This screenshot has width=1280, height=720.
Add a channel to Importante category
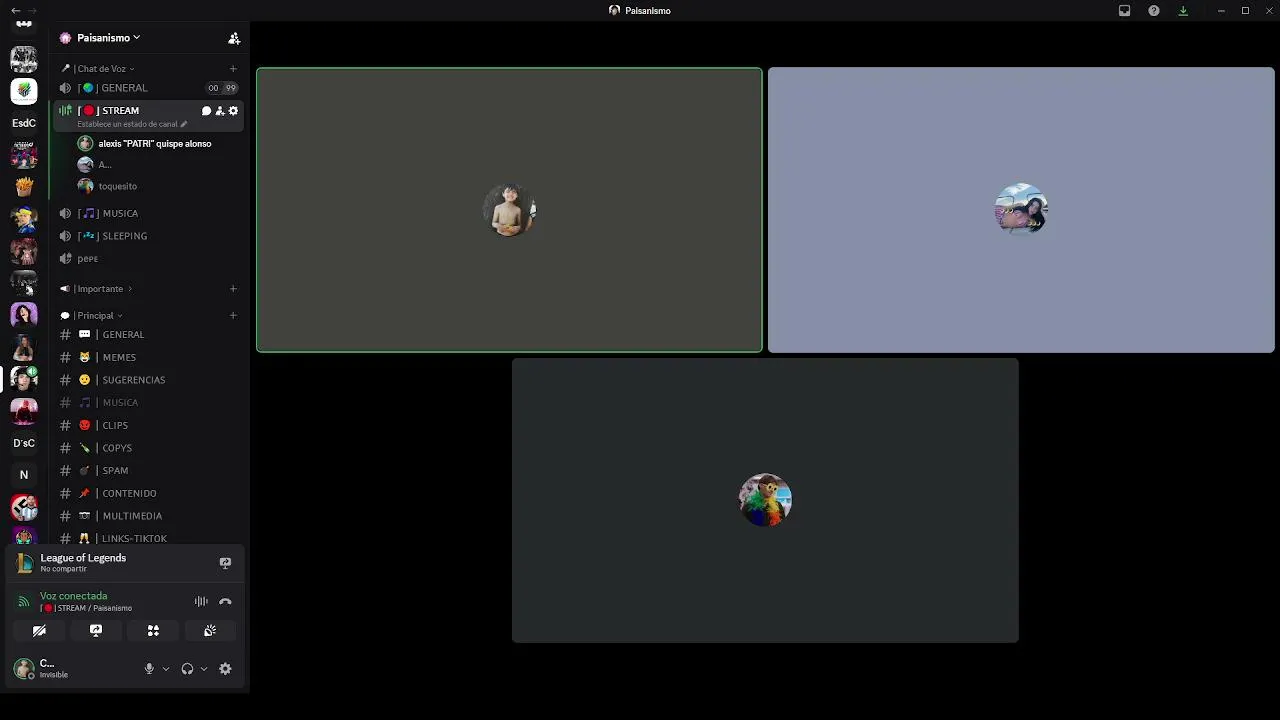pos(233,289)
